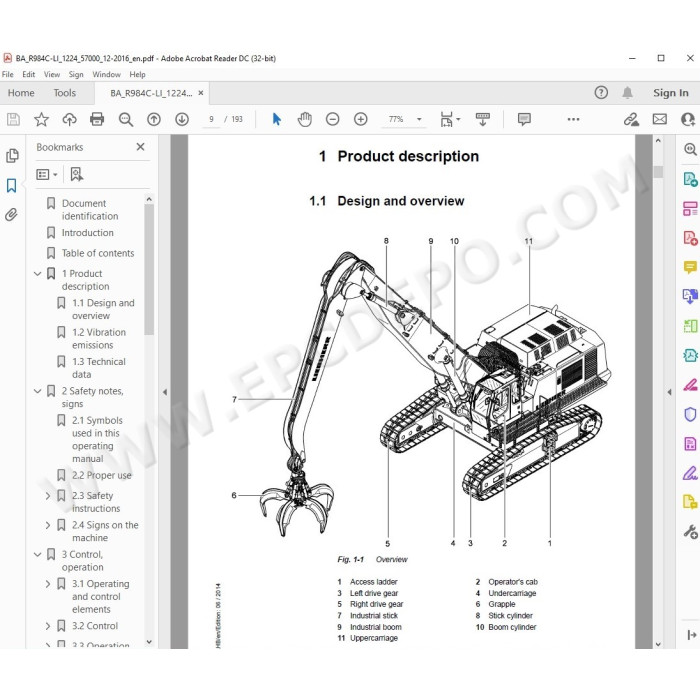Open the Find text magnifier icon

coord(125,119)
